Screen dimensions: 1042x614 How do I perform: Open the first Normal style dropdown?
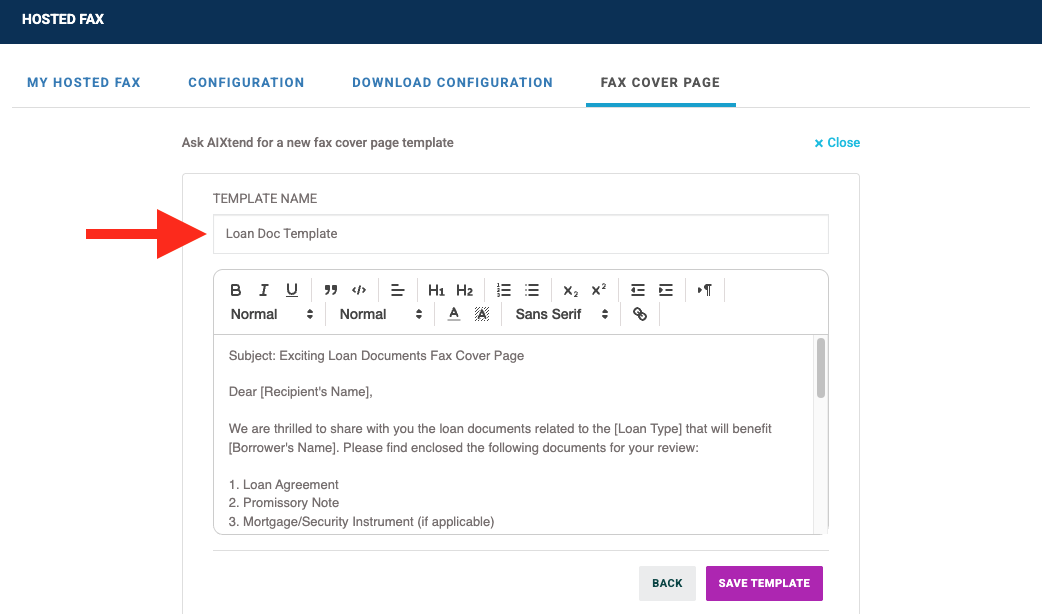[270, 313]
